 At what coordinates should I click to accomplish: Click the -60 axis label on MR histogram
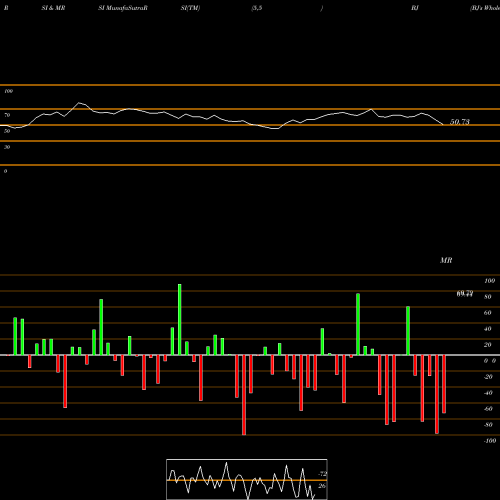[x=488, y=409]
